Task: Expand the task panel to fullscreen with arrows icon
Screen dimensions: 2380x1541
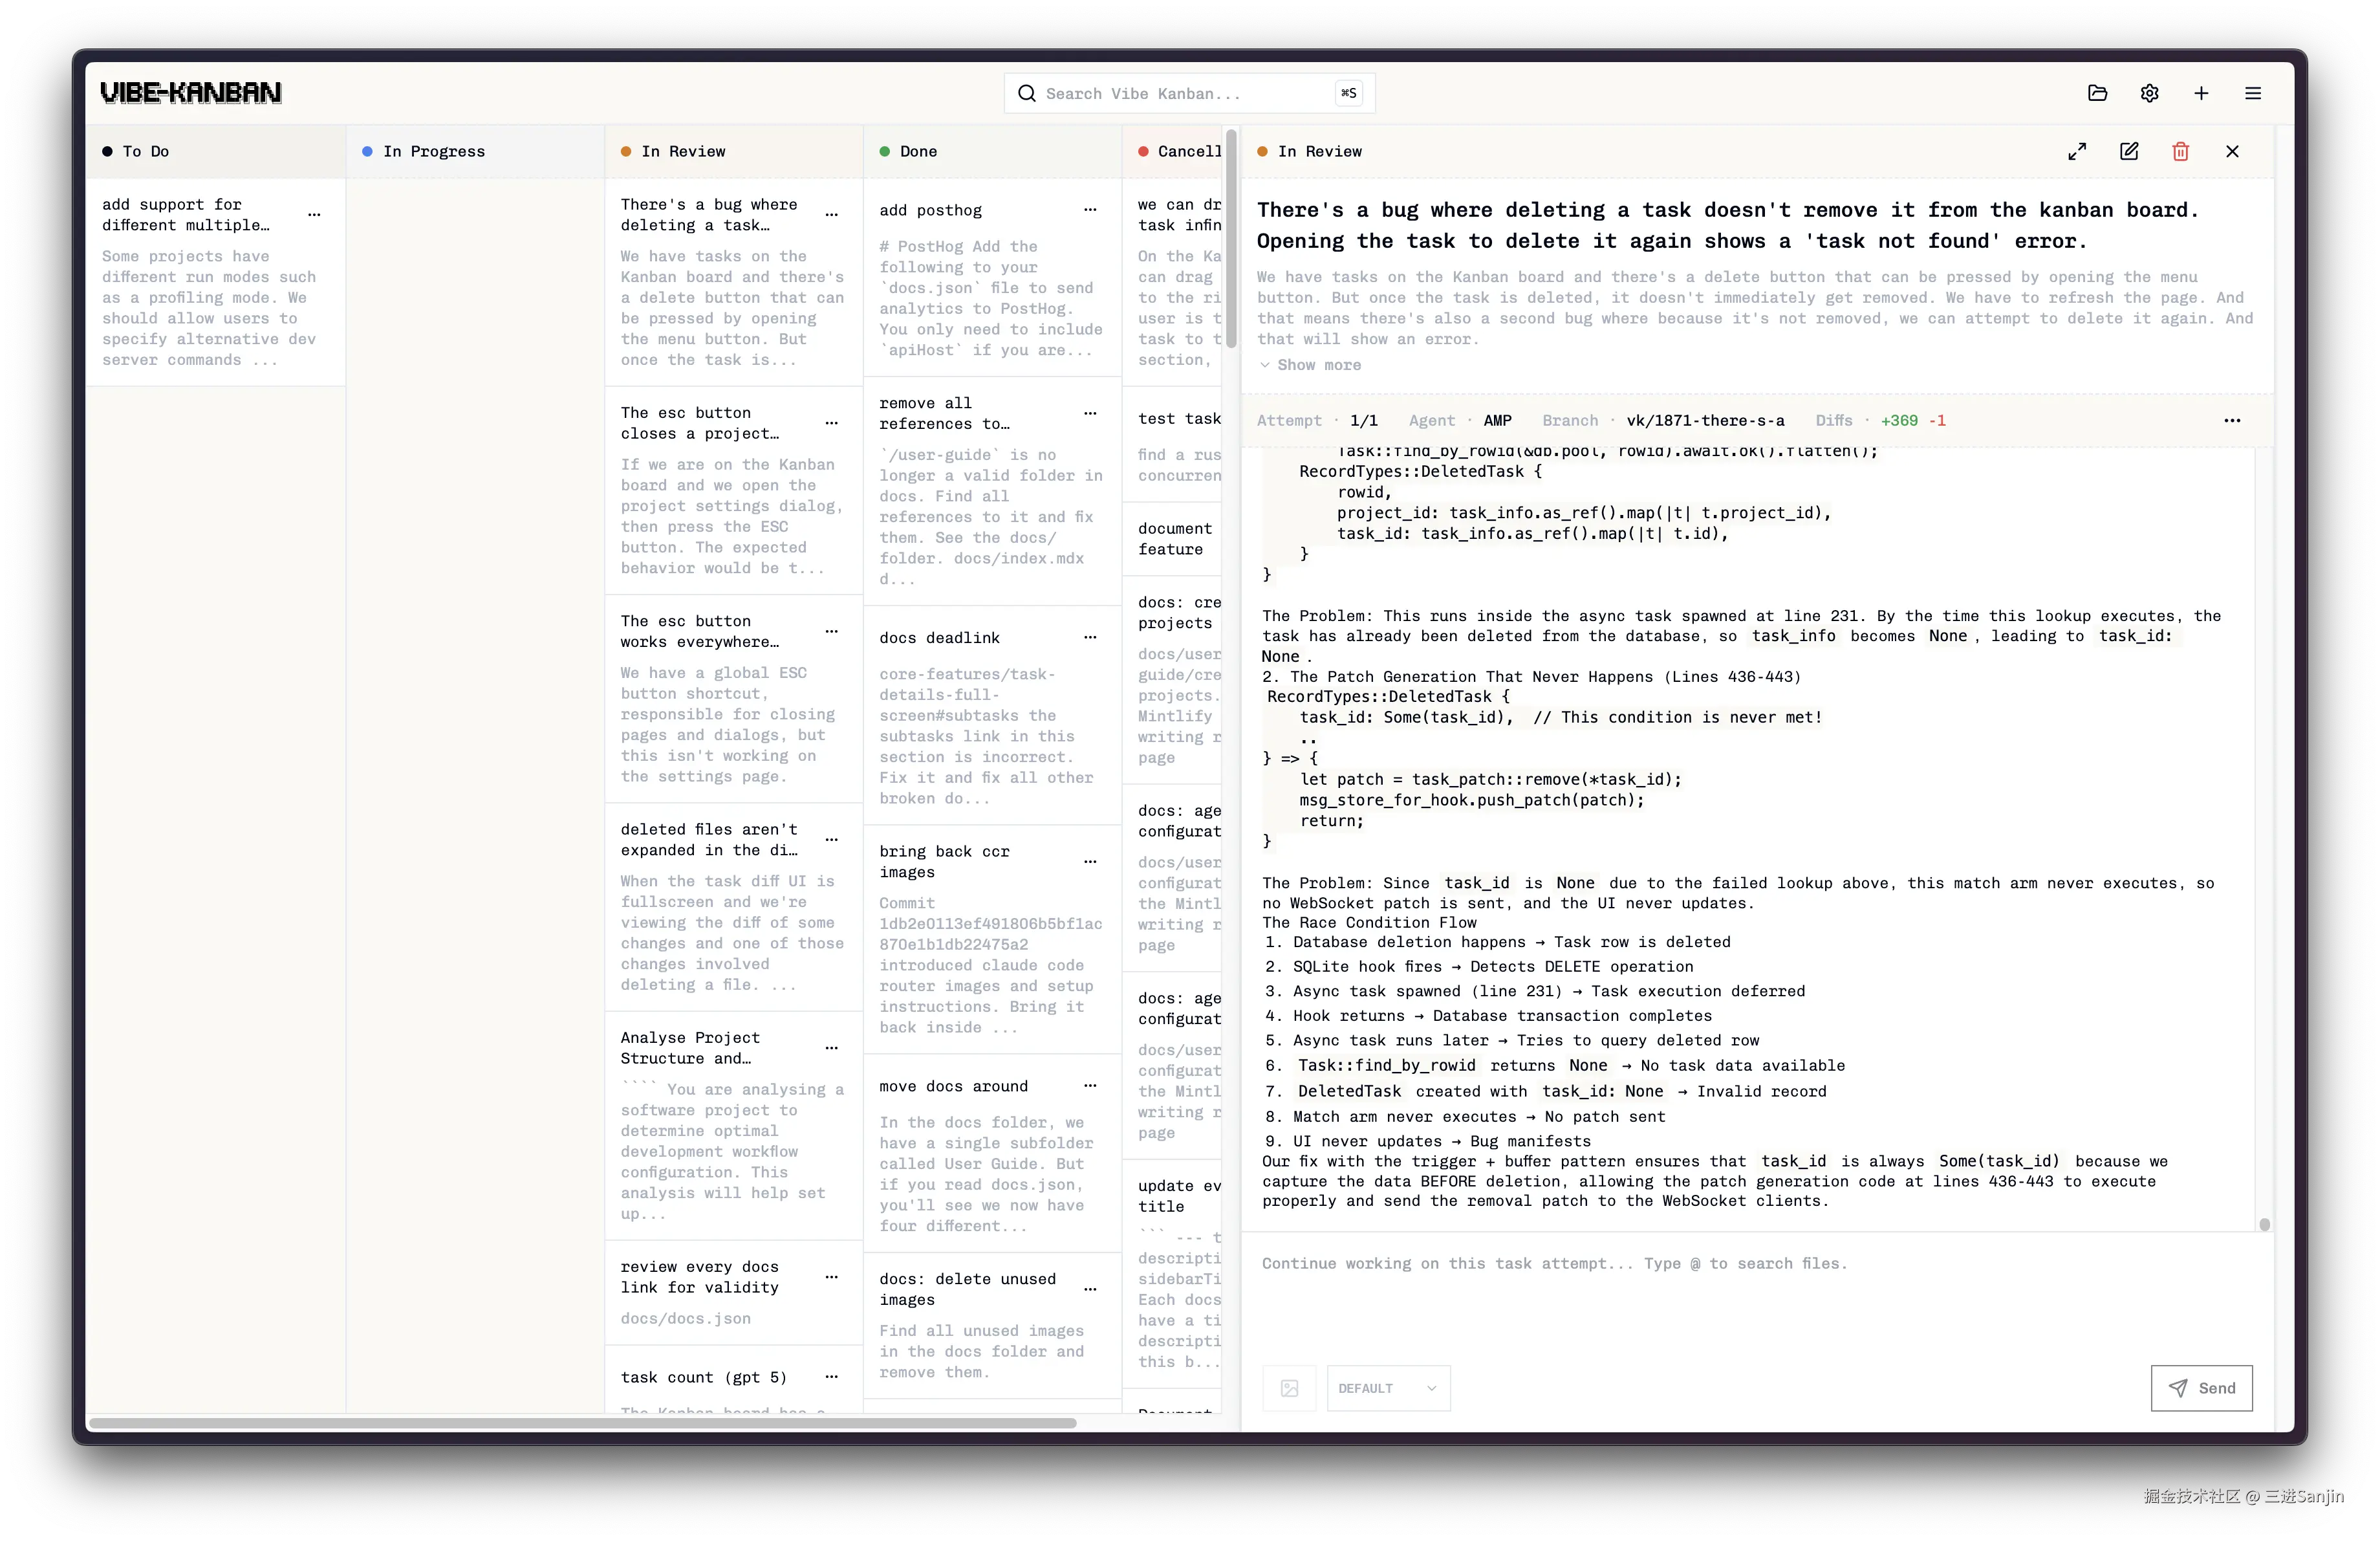Action: [2077, 151]
